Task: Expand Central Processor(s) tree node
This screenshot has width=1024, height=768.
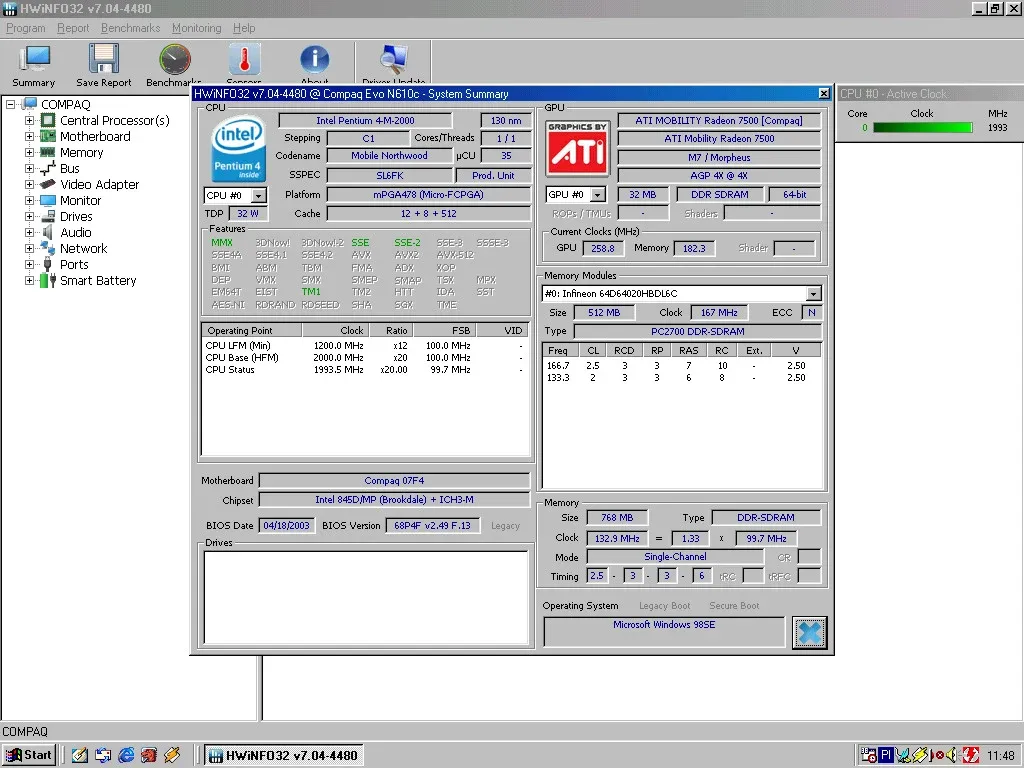Action: (29, 120)
